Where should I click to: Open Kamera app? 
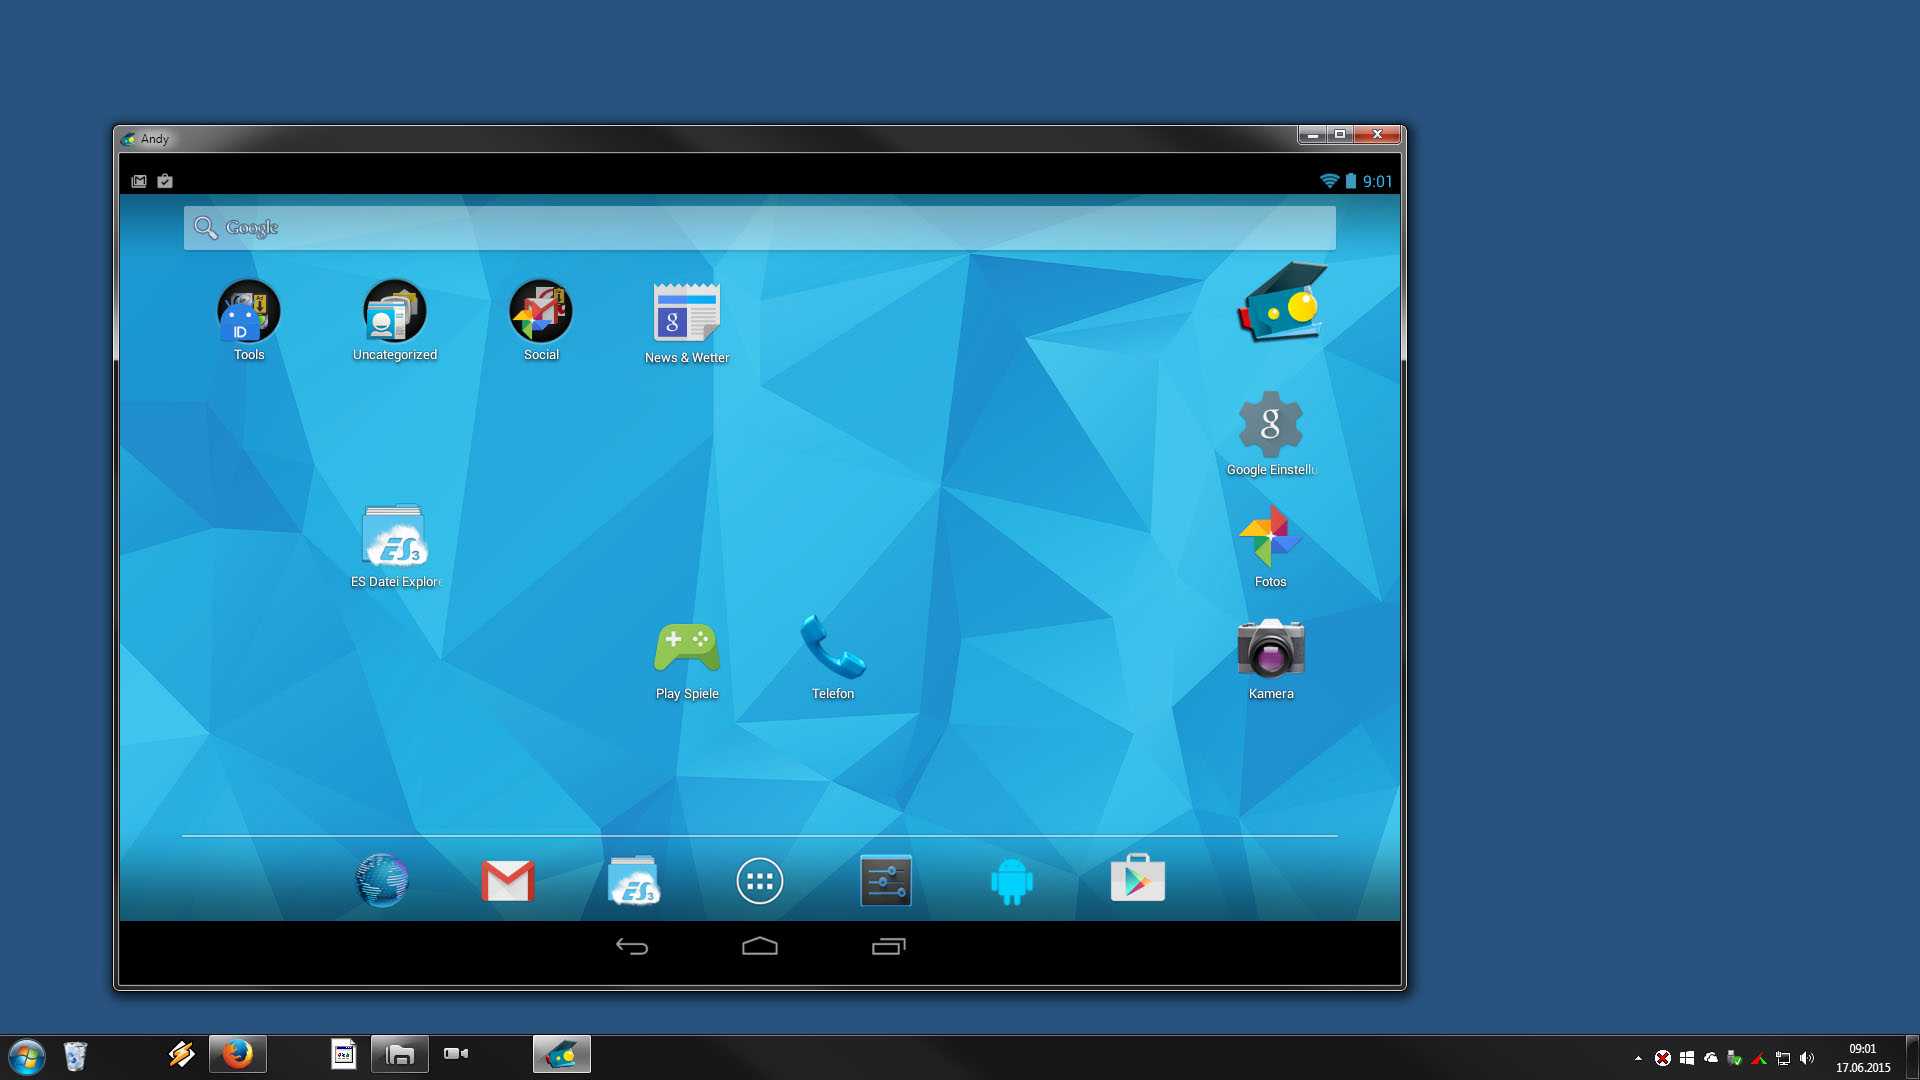point(1269,651)
